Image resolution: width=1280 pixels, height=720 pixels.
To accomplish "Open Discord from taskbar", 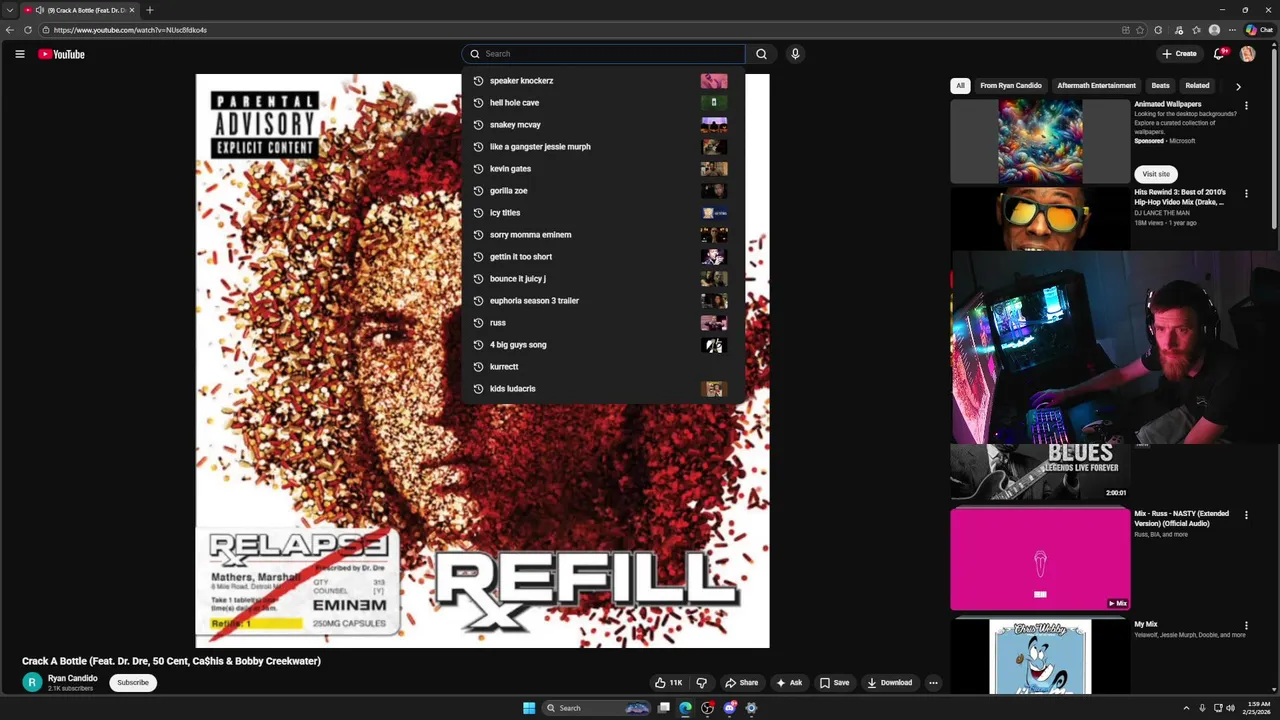I will (x=729, y=708).
